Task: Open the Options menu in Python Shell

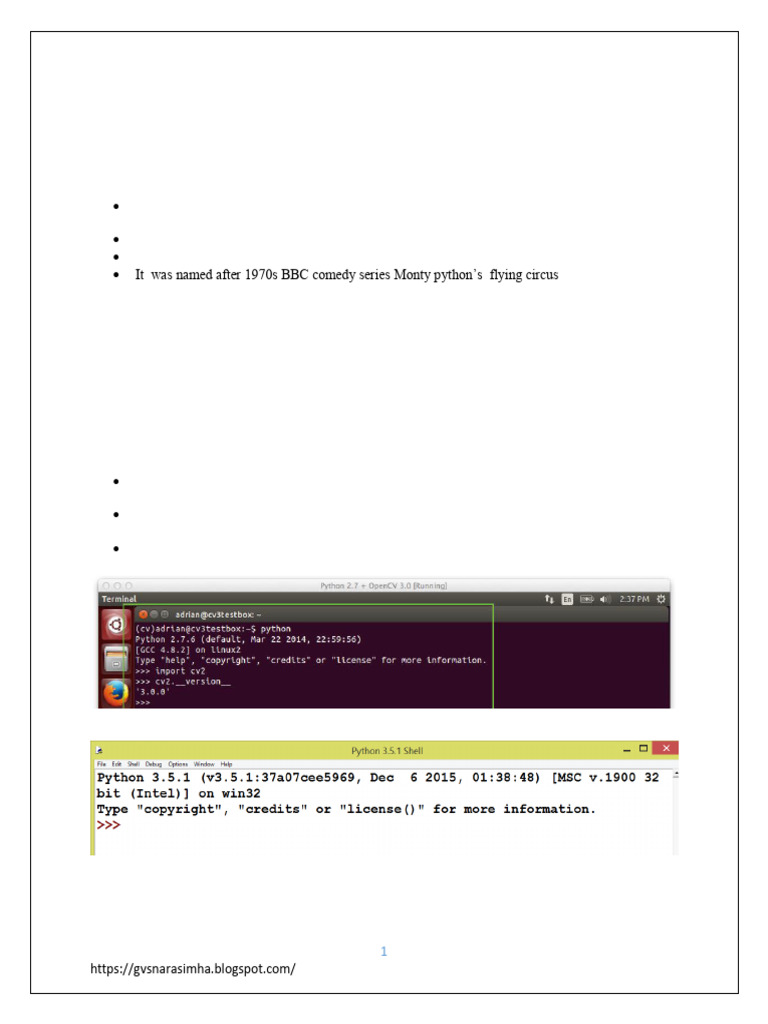Action: (x=178, y=764)
